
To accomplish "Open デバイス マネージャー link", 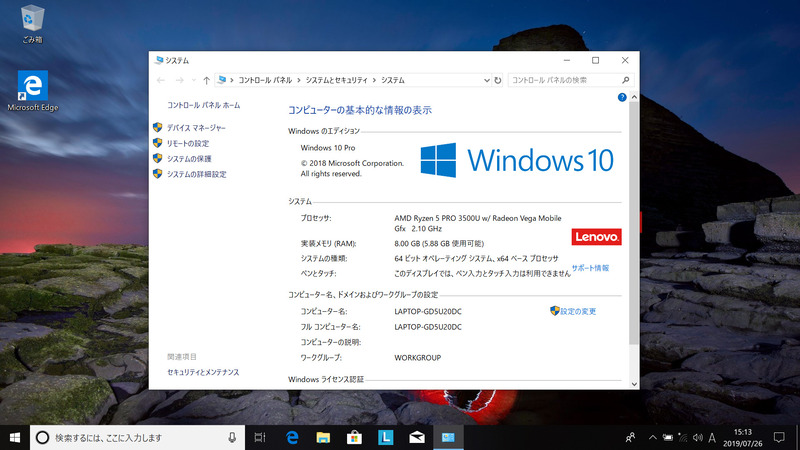I will pyautogui.click(x=196, y=128).
